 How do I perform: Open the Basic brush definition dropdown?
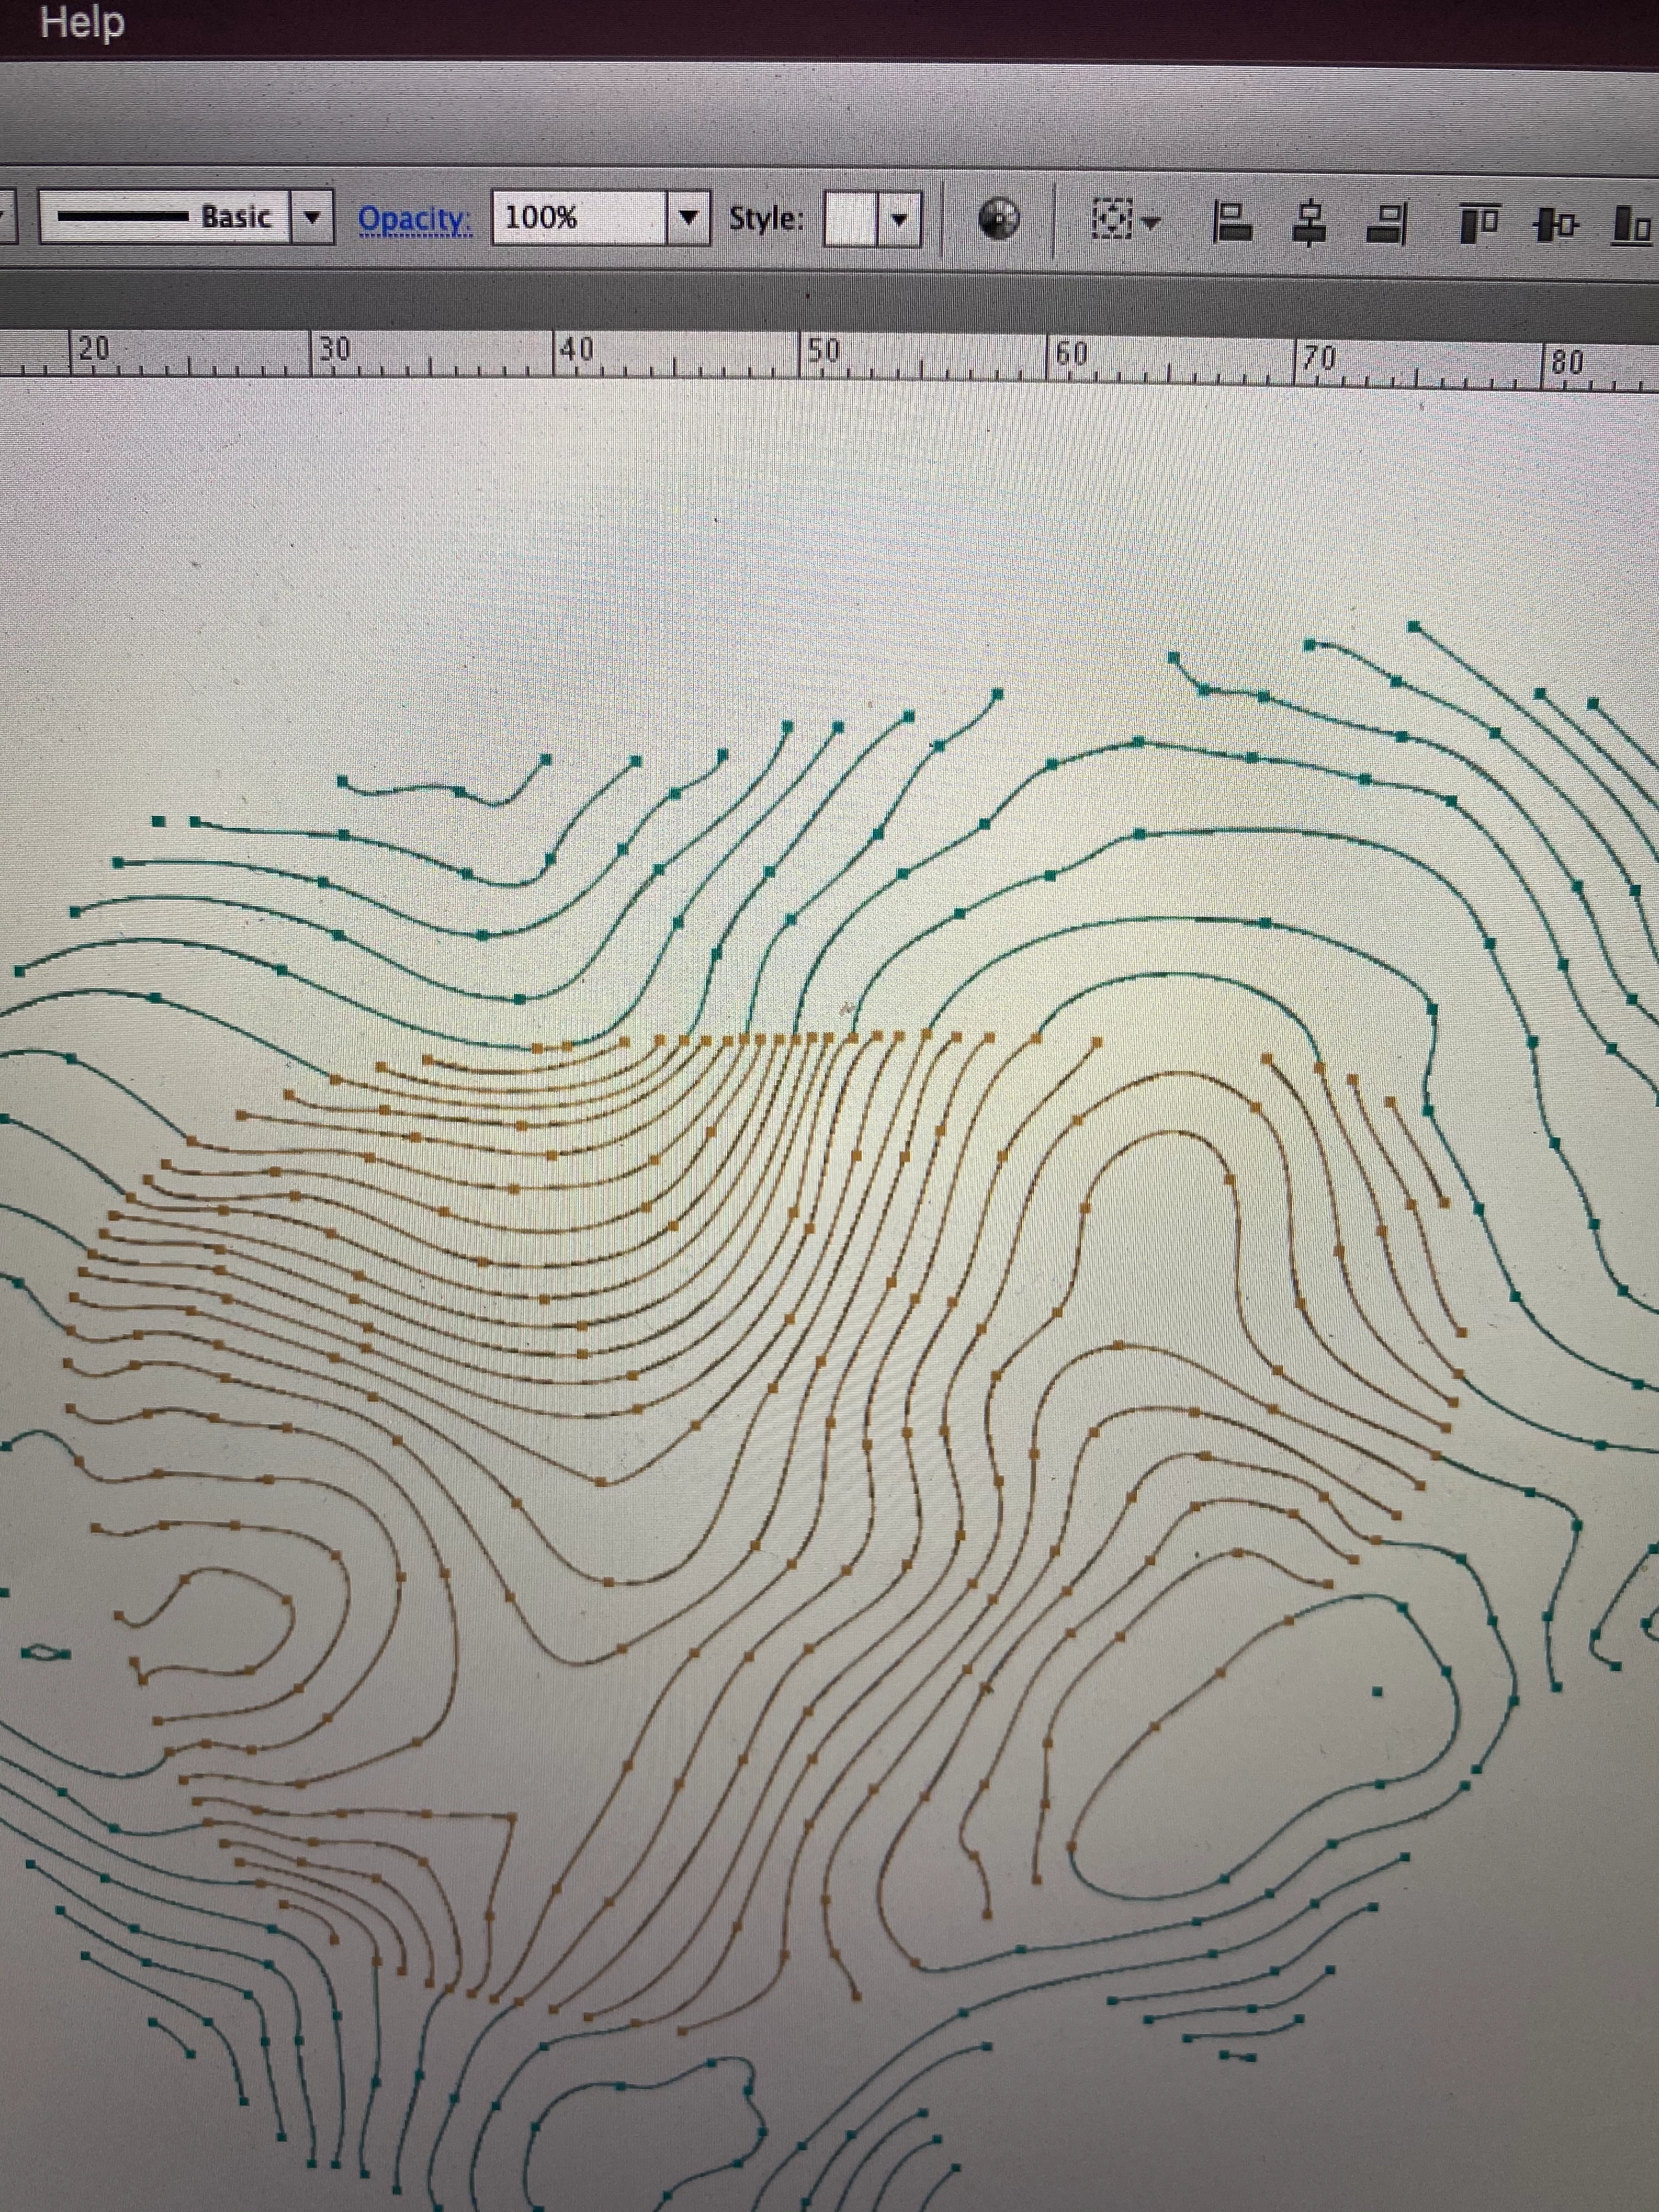(313, 217)
